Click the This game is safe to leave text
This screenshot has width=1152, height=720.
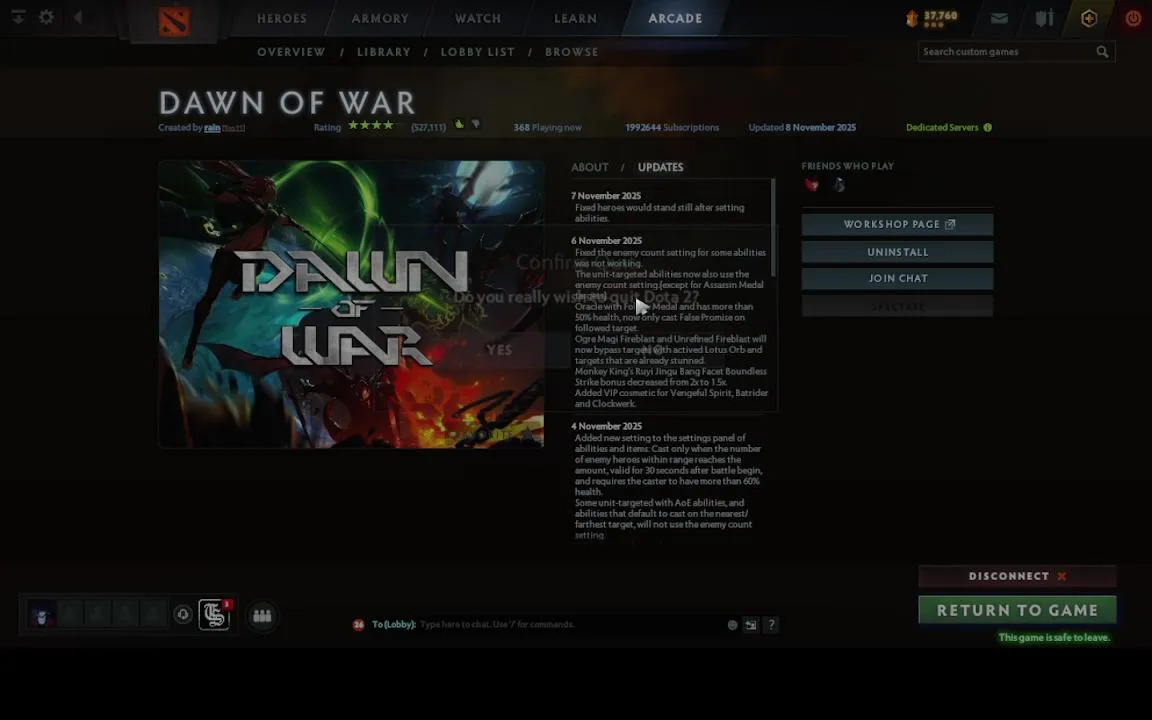1054,638
